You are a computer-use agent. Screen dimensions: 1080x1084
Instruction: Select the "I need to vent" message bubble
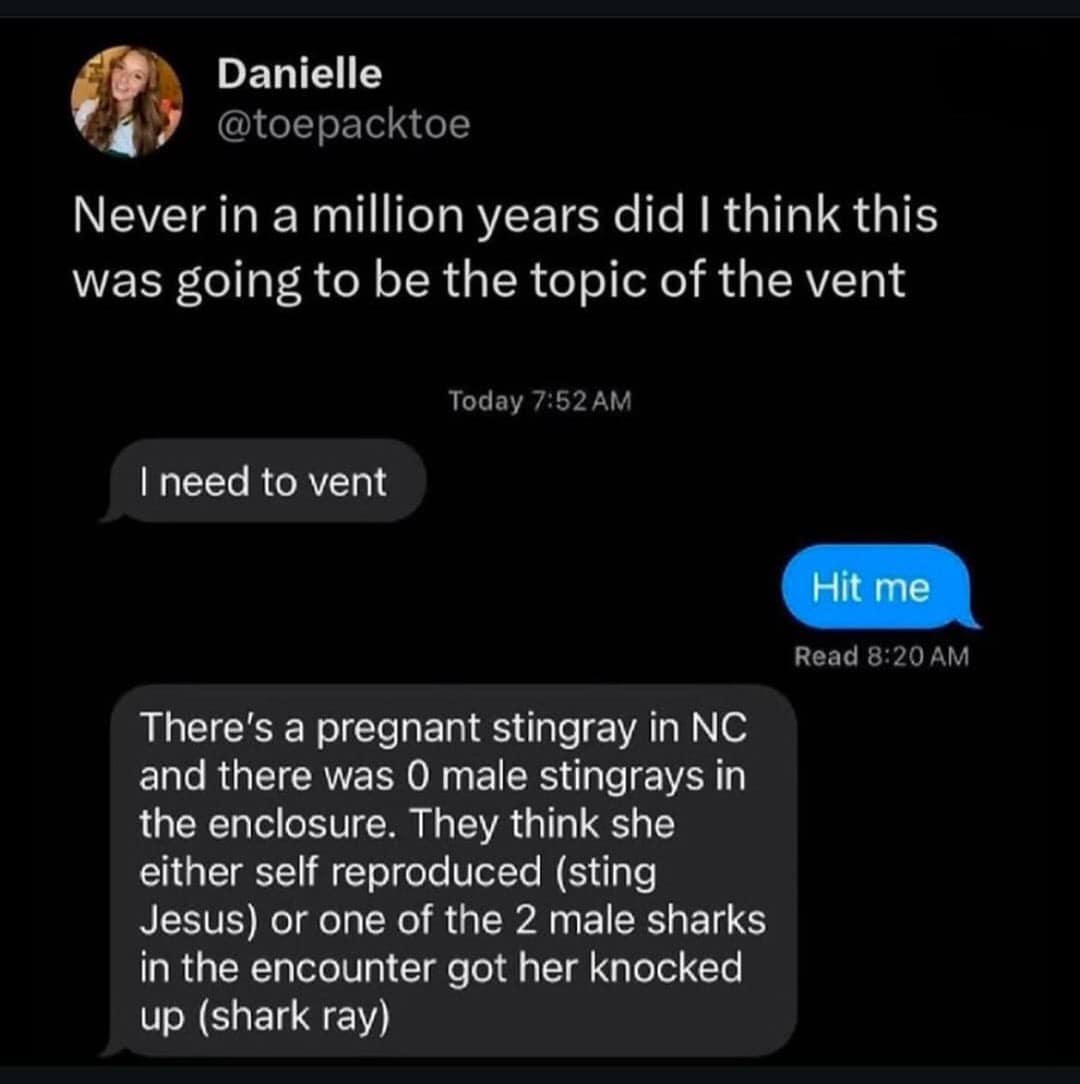pos(263,482)
